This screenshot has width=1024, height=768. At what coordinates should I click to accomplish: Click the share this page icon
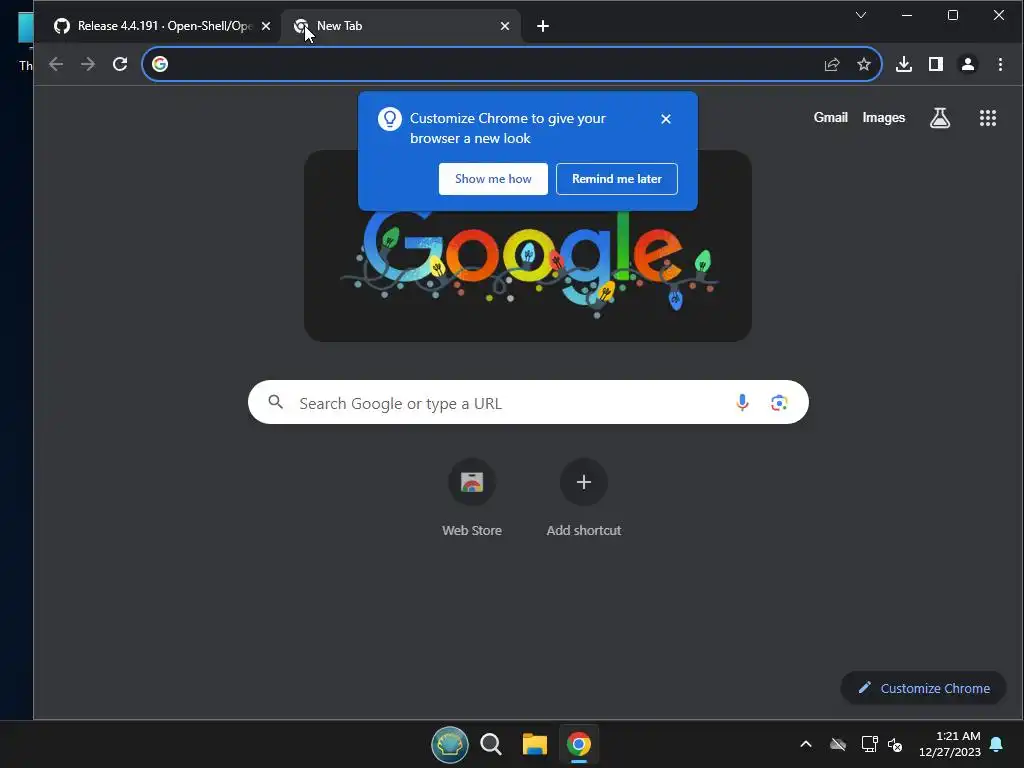tap(831, 64)
